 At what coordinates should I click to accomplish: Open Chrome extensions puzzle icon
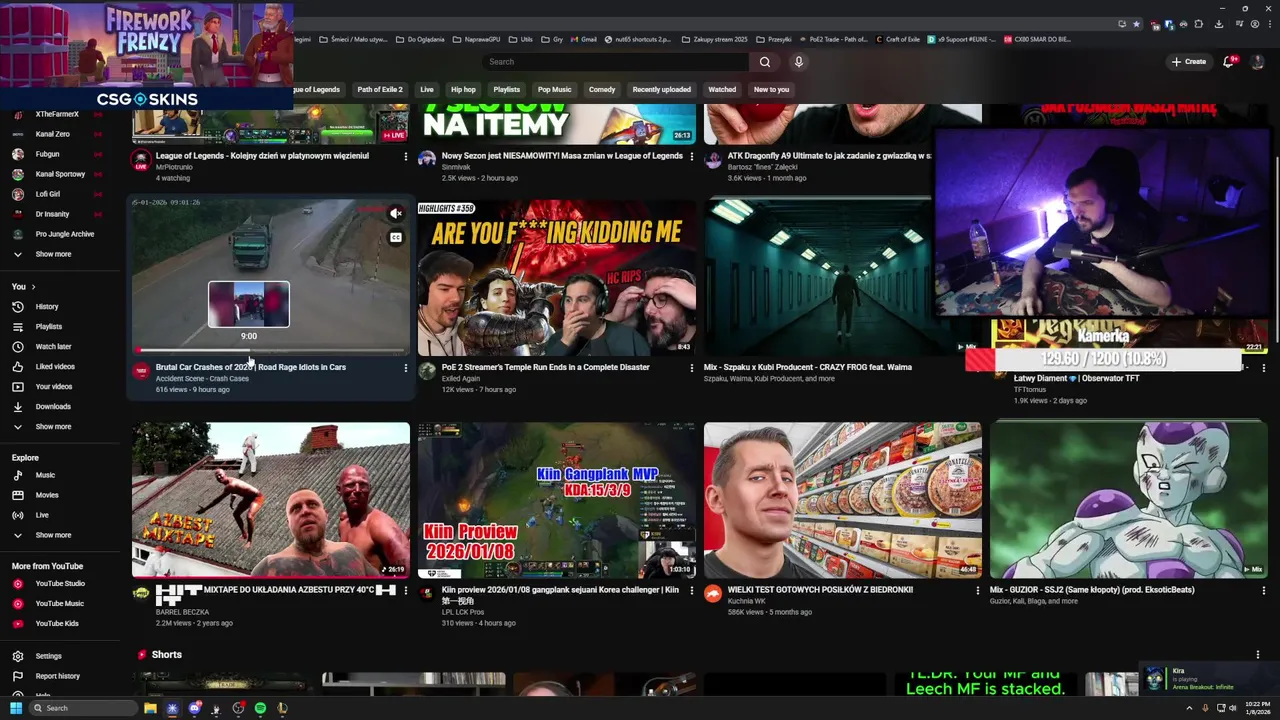click(x=1199, y=24)
